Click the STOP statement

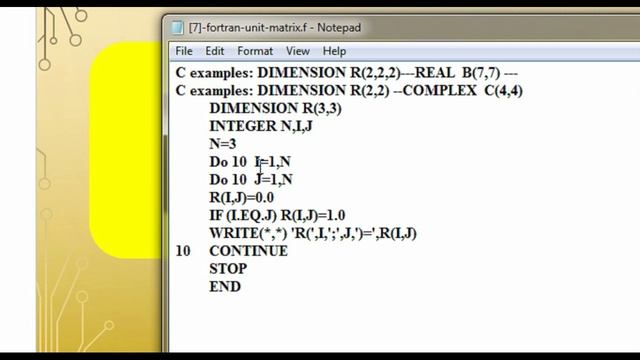click(x=228, y=269)
